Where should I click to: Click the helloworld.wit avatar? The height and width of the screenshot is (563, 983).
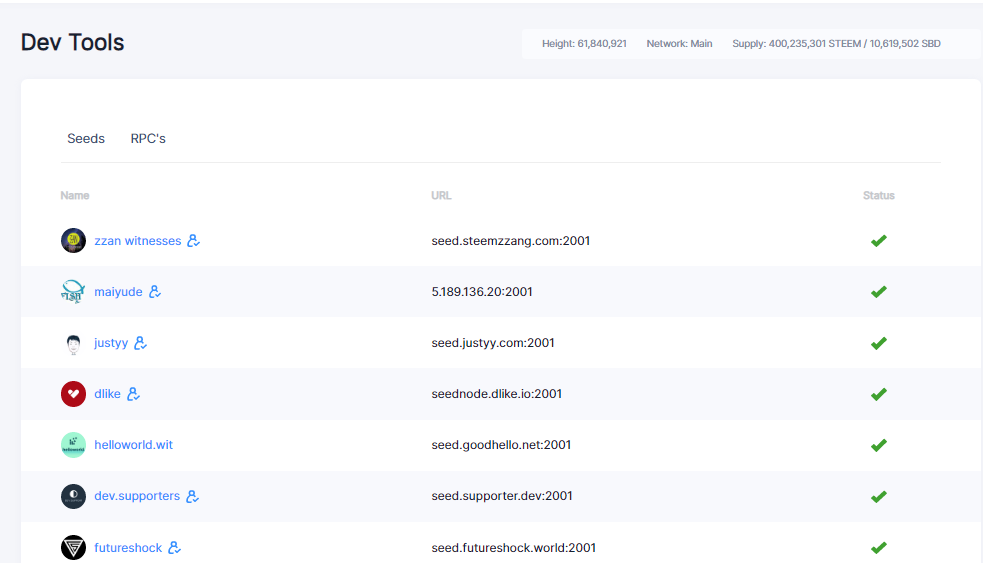[73, 445]
